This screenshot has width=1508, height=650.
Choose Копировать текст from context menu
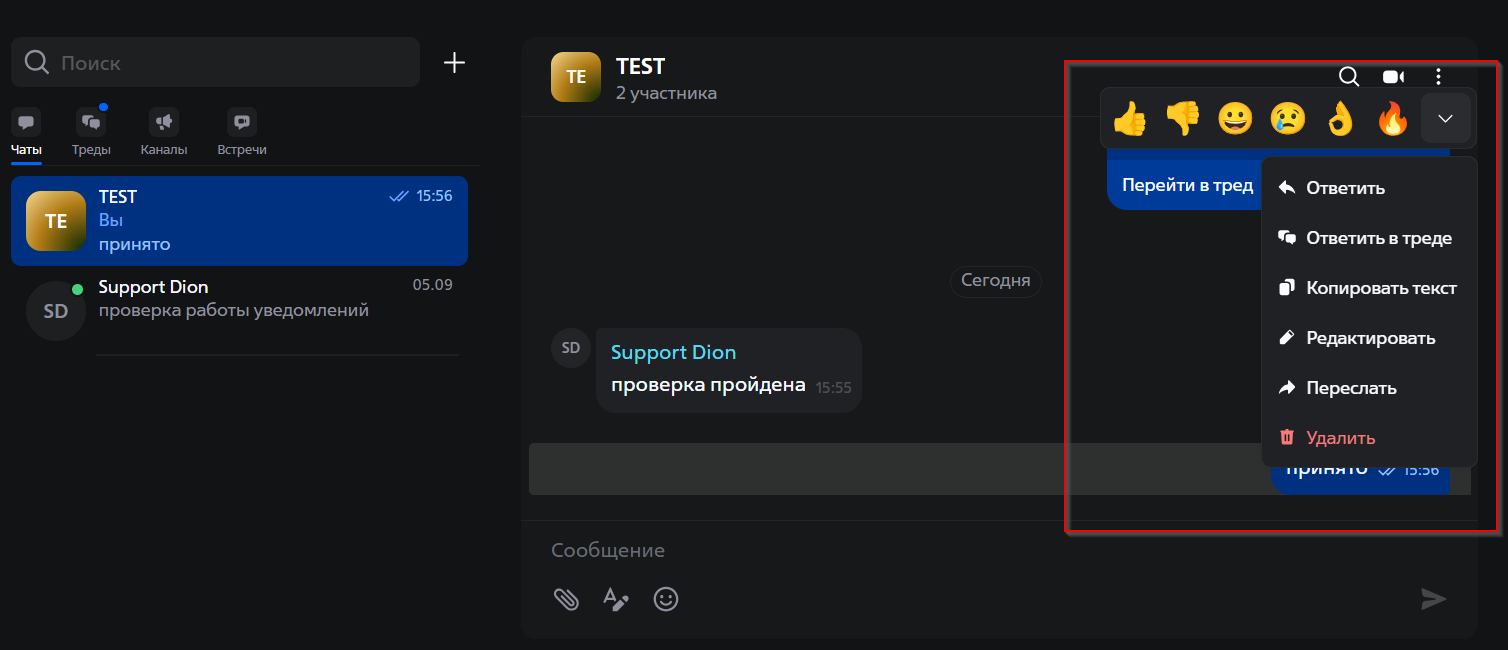point(1380,288)
